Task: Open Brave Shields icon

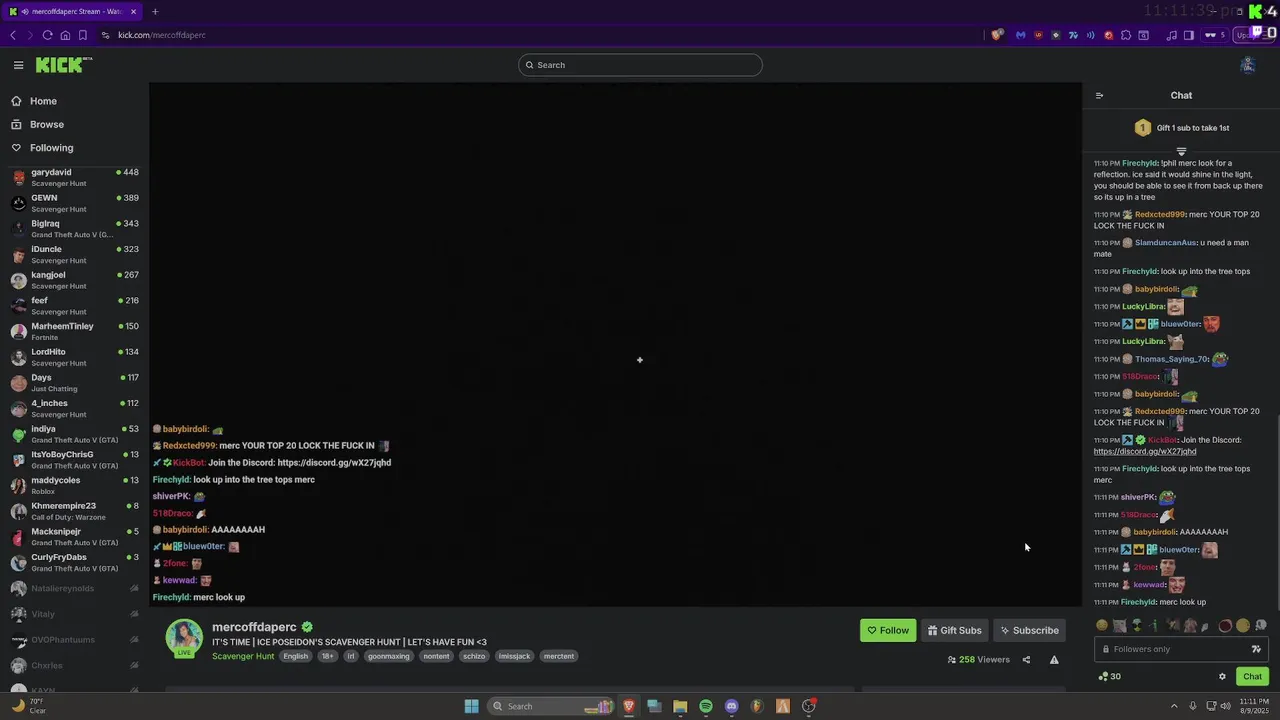Action: 997,35
